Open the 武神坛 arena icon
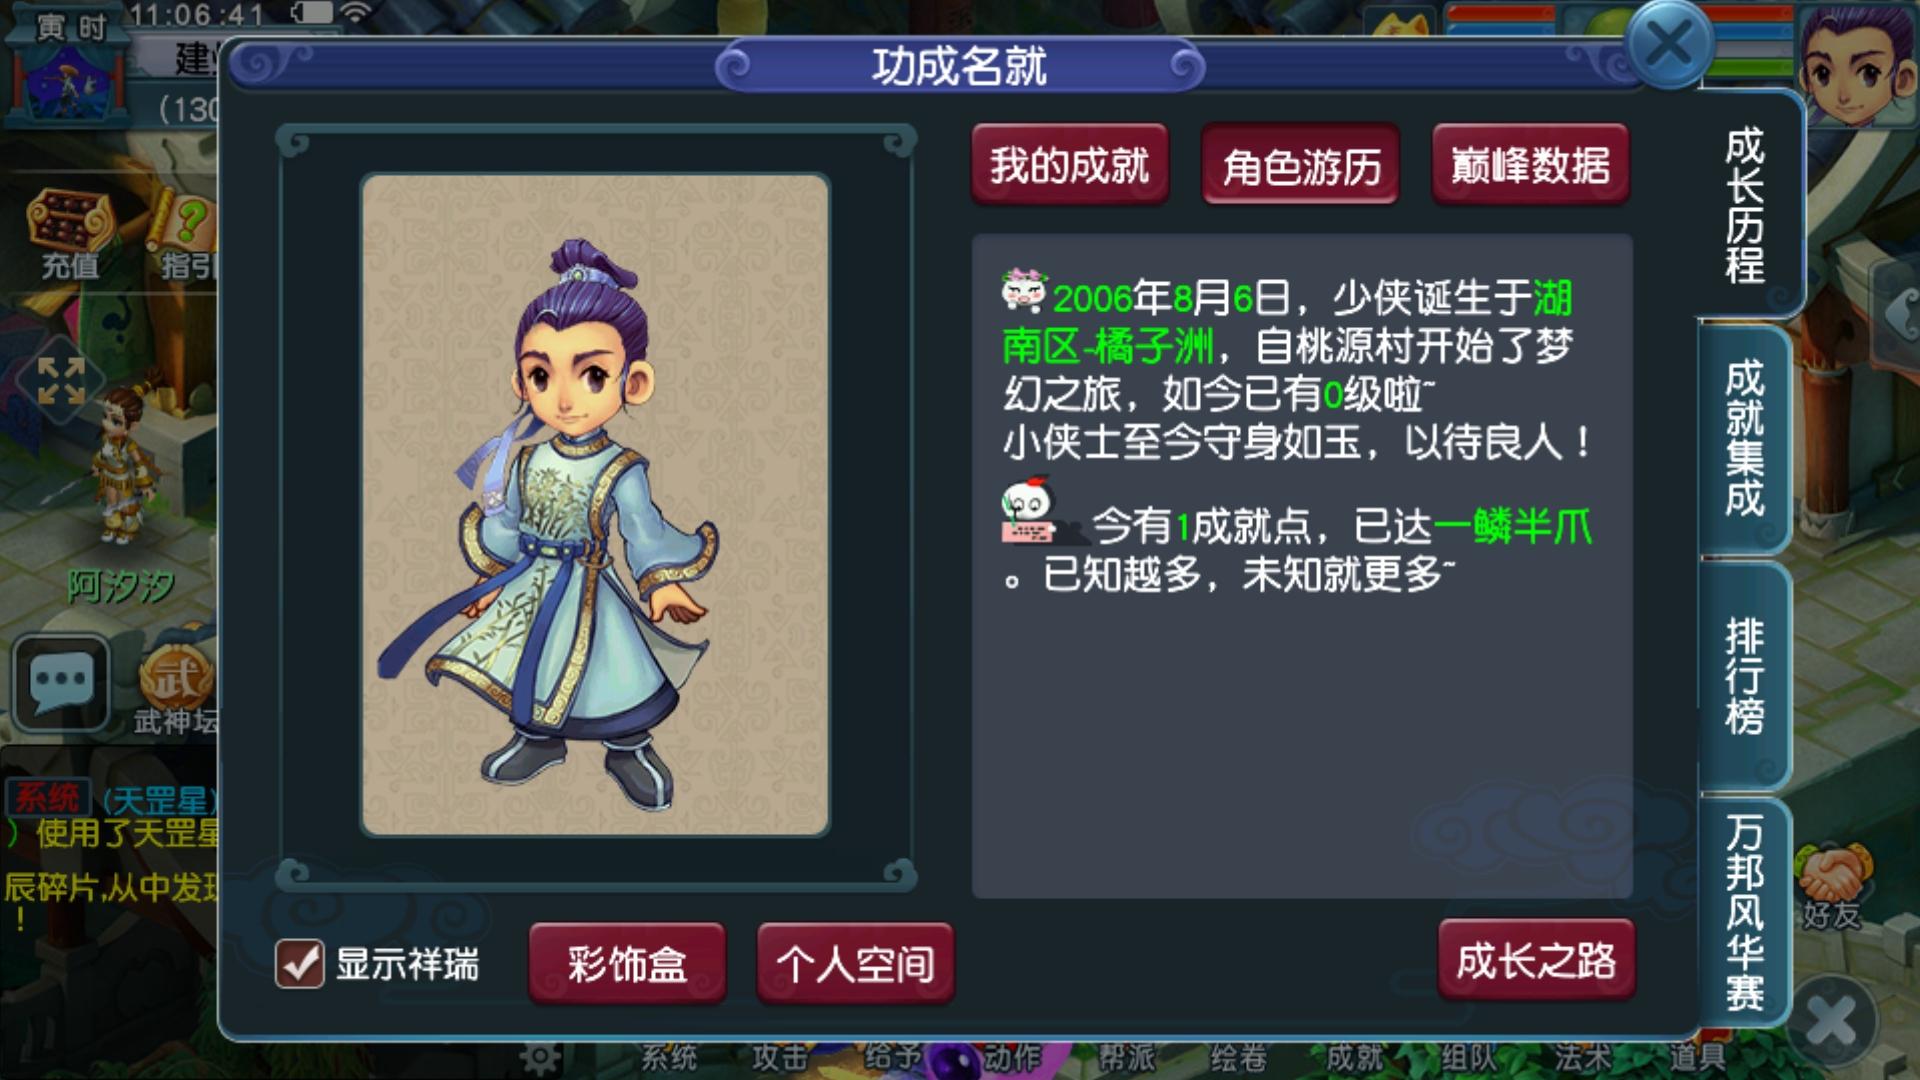Screen dimensions: 1920x1080 point(177,690)
